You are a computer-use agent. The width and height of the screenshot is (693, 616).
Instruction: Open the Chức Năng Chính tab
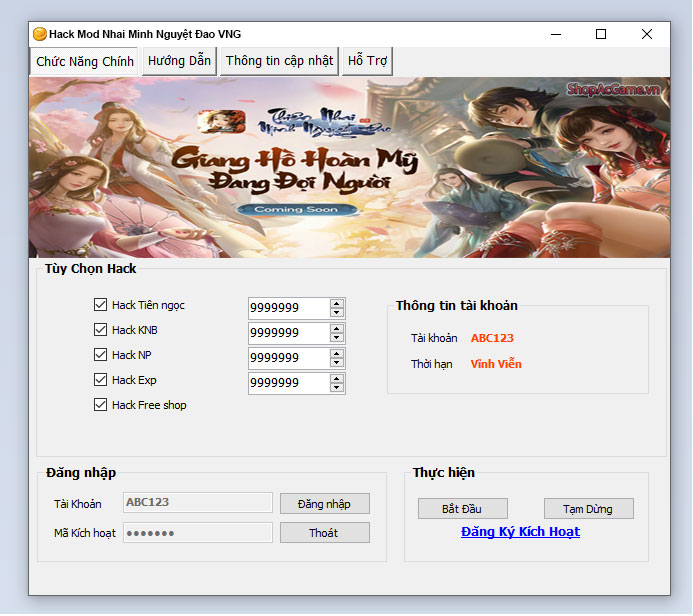point(84,61)
